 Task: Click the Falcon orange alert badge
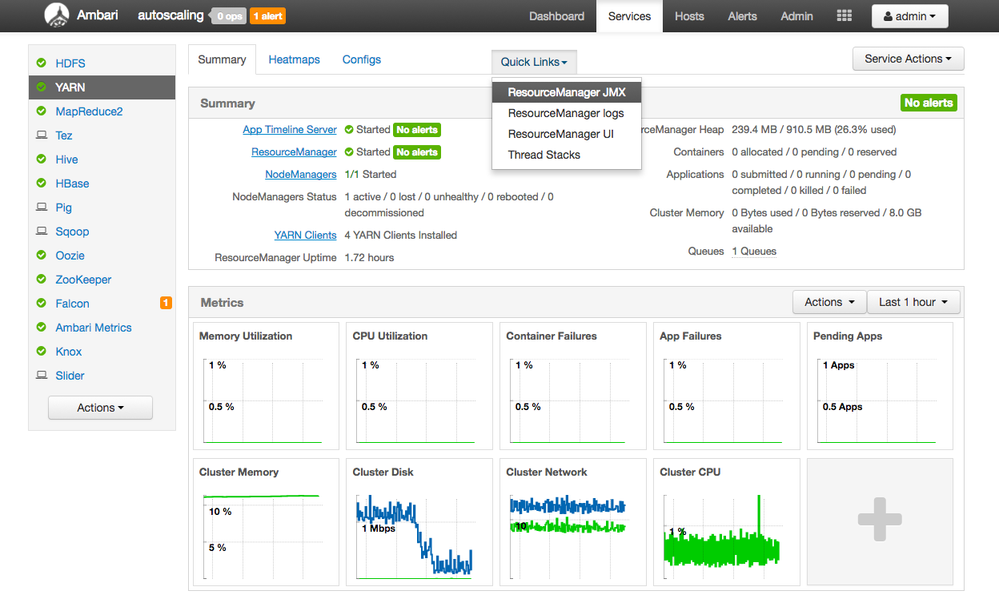(166, 303)
